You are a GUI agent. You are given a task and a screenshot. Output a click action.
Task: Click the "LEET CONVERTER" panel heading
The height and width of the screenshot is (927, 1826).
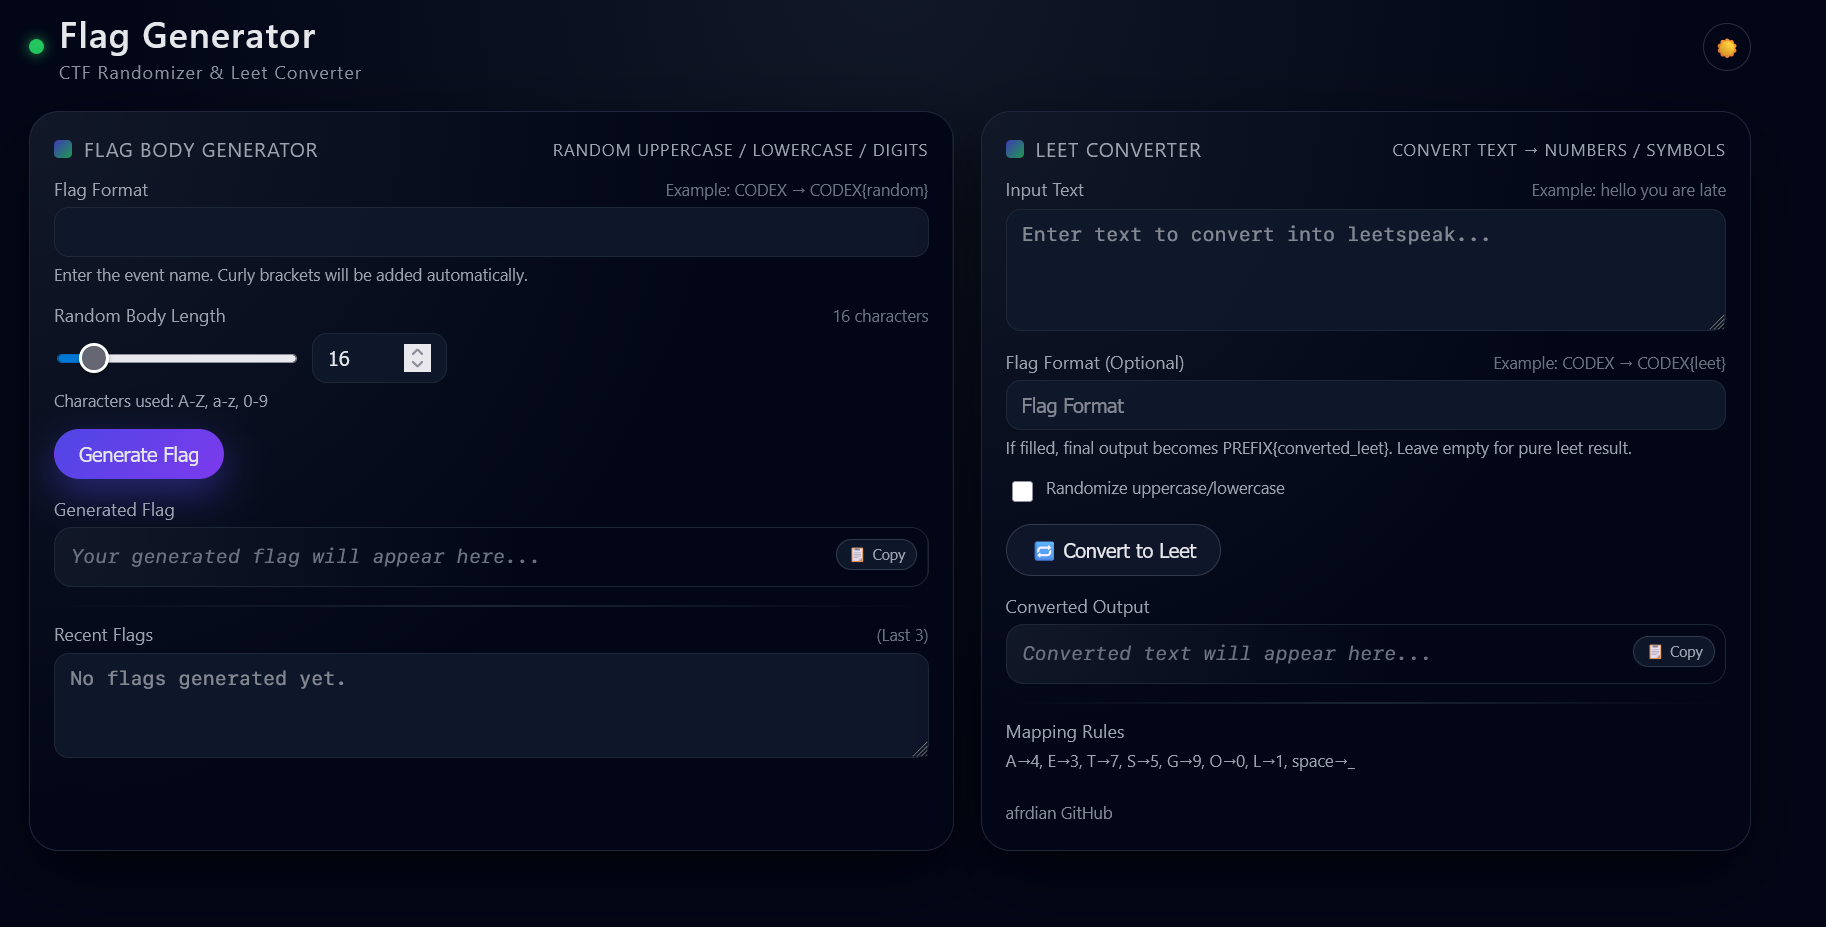coord(1118,150)
